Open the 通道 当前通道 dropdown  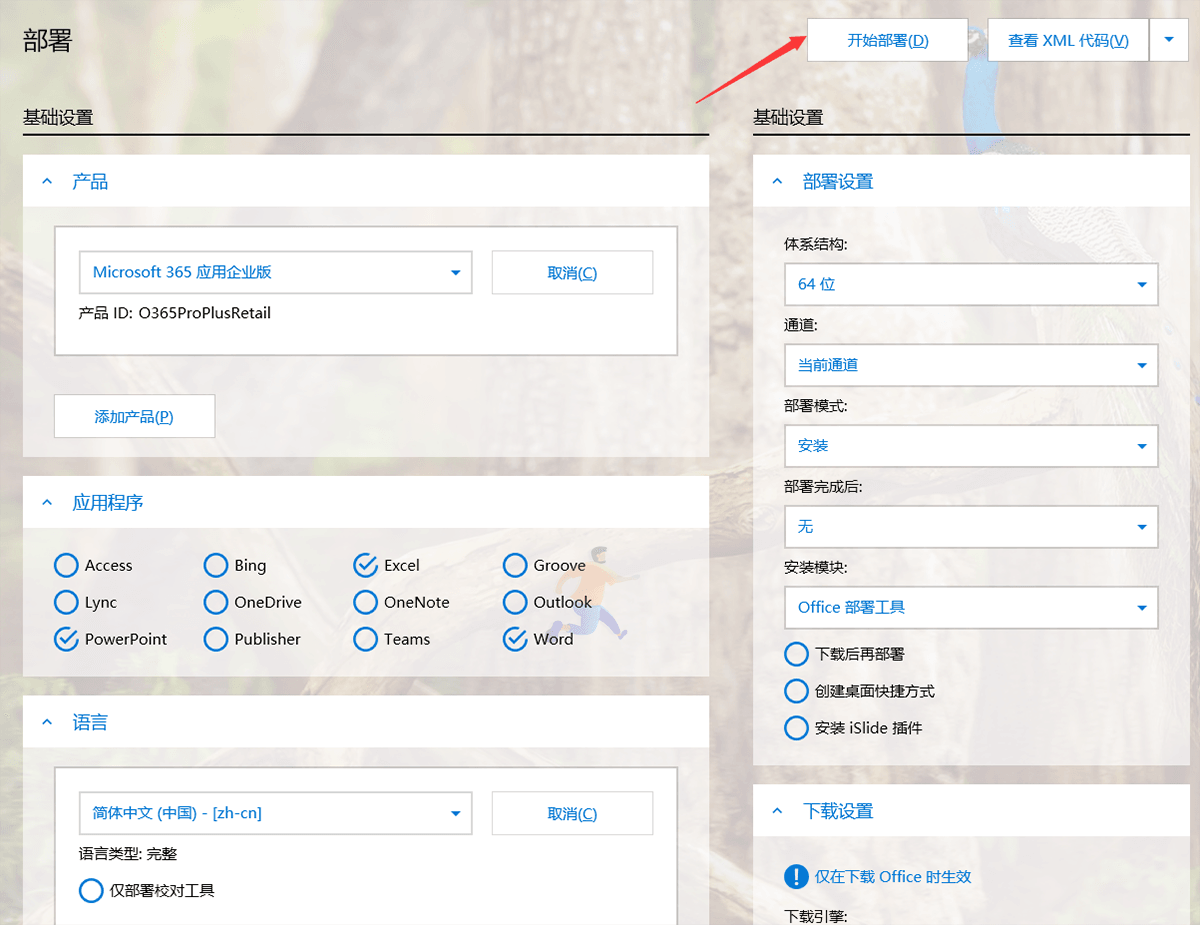click(971, 365)
